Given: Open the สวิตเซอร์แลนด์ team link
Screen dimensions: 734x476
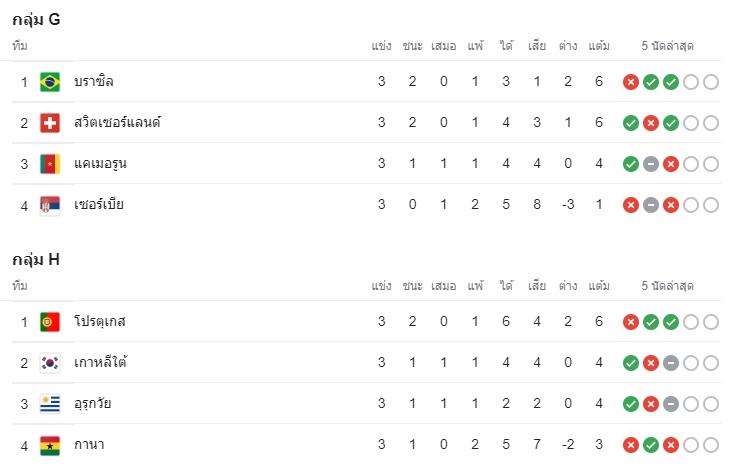Looking at the screenshot, I should [117, 123].
